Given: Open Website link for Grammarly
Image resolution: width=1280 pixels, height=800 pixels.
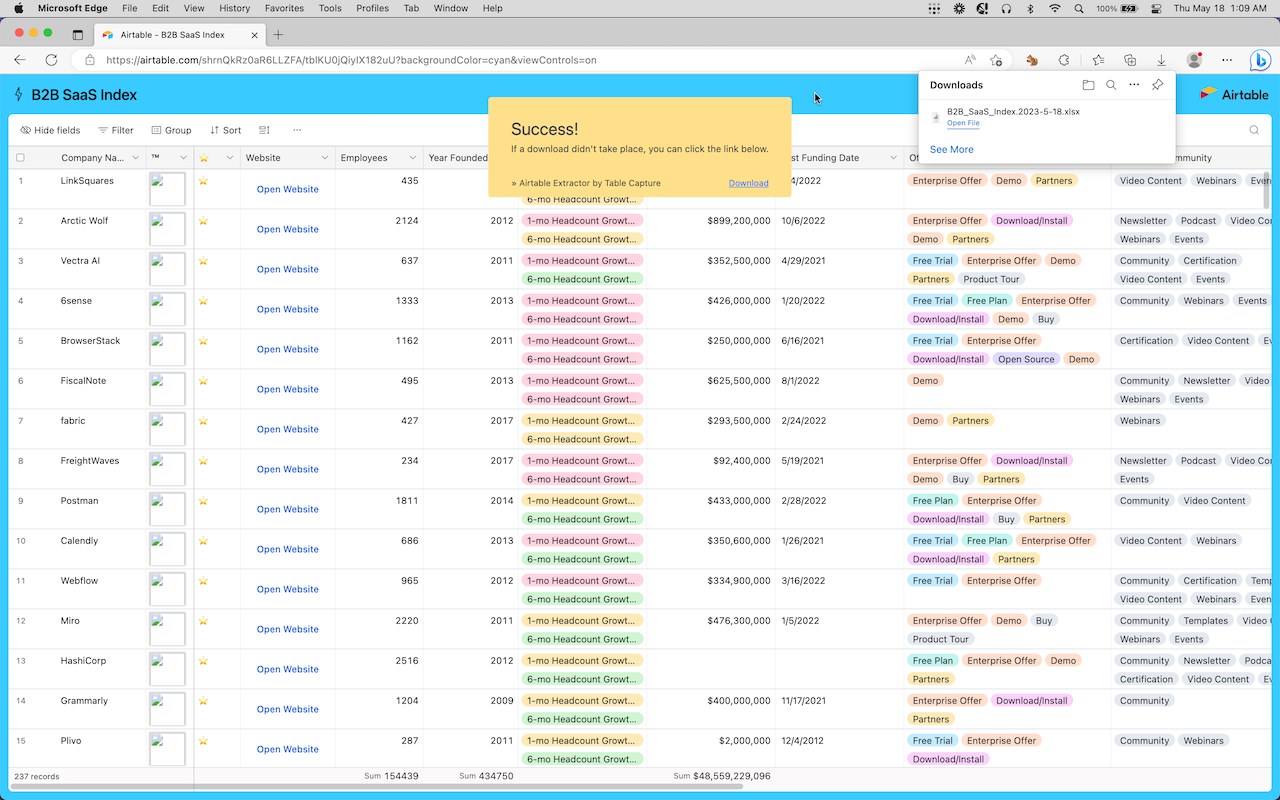Looking at the screenshot, I should pos(288,709).
